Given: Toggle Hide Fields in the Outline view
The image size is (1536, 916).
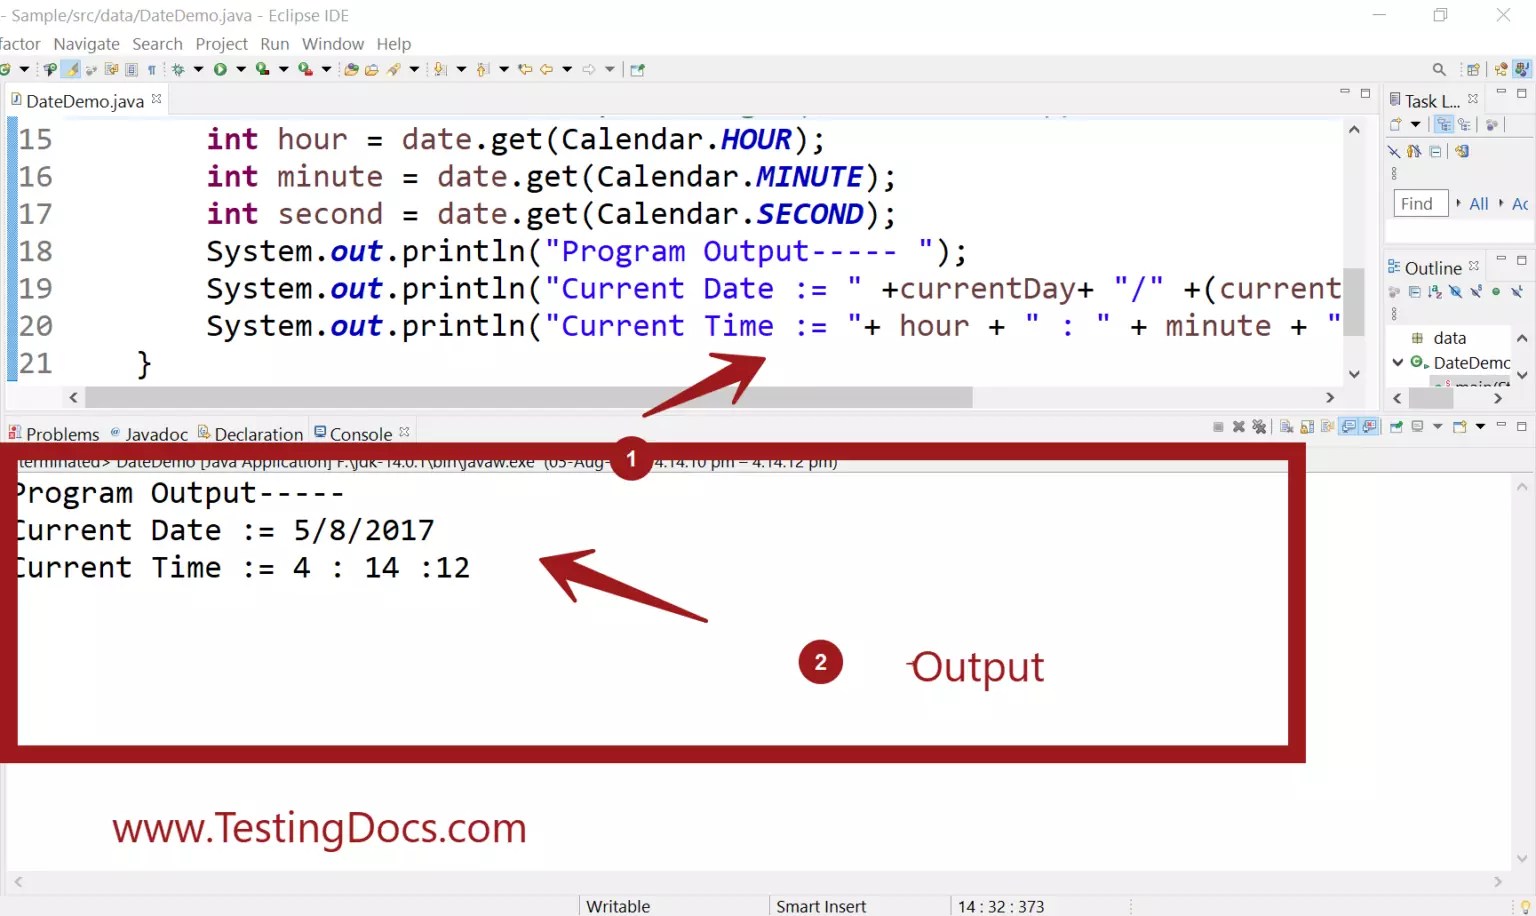Looking at the screenshot, I should (x=1455, y=292).
